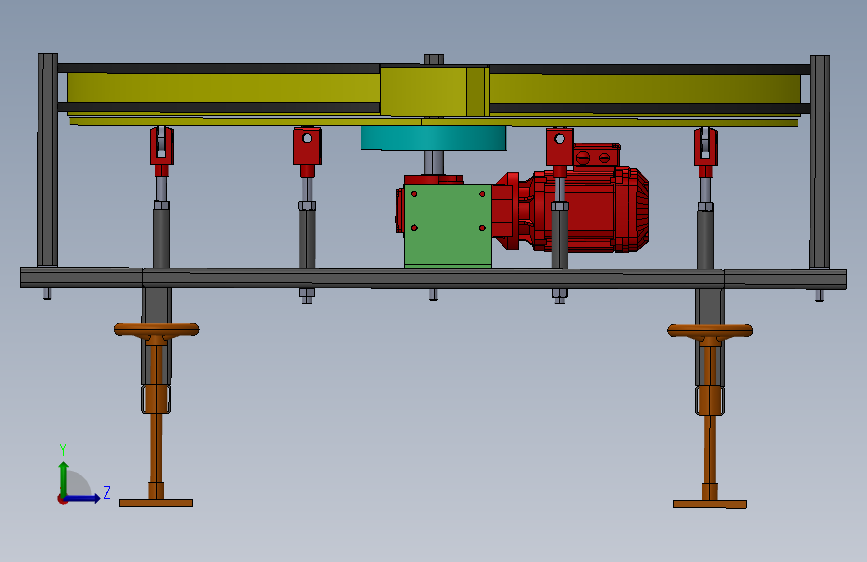
Task: Select the motor's red terminal box
Action: 597,155
